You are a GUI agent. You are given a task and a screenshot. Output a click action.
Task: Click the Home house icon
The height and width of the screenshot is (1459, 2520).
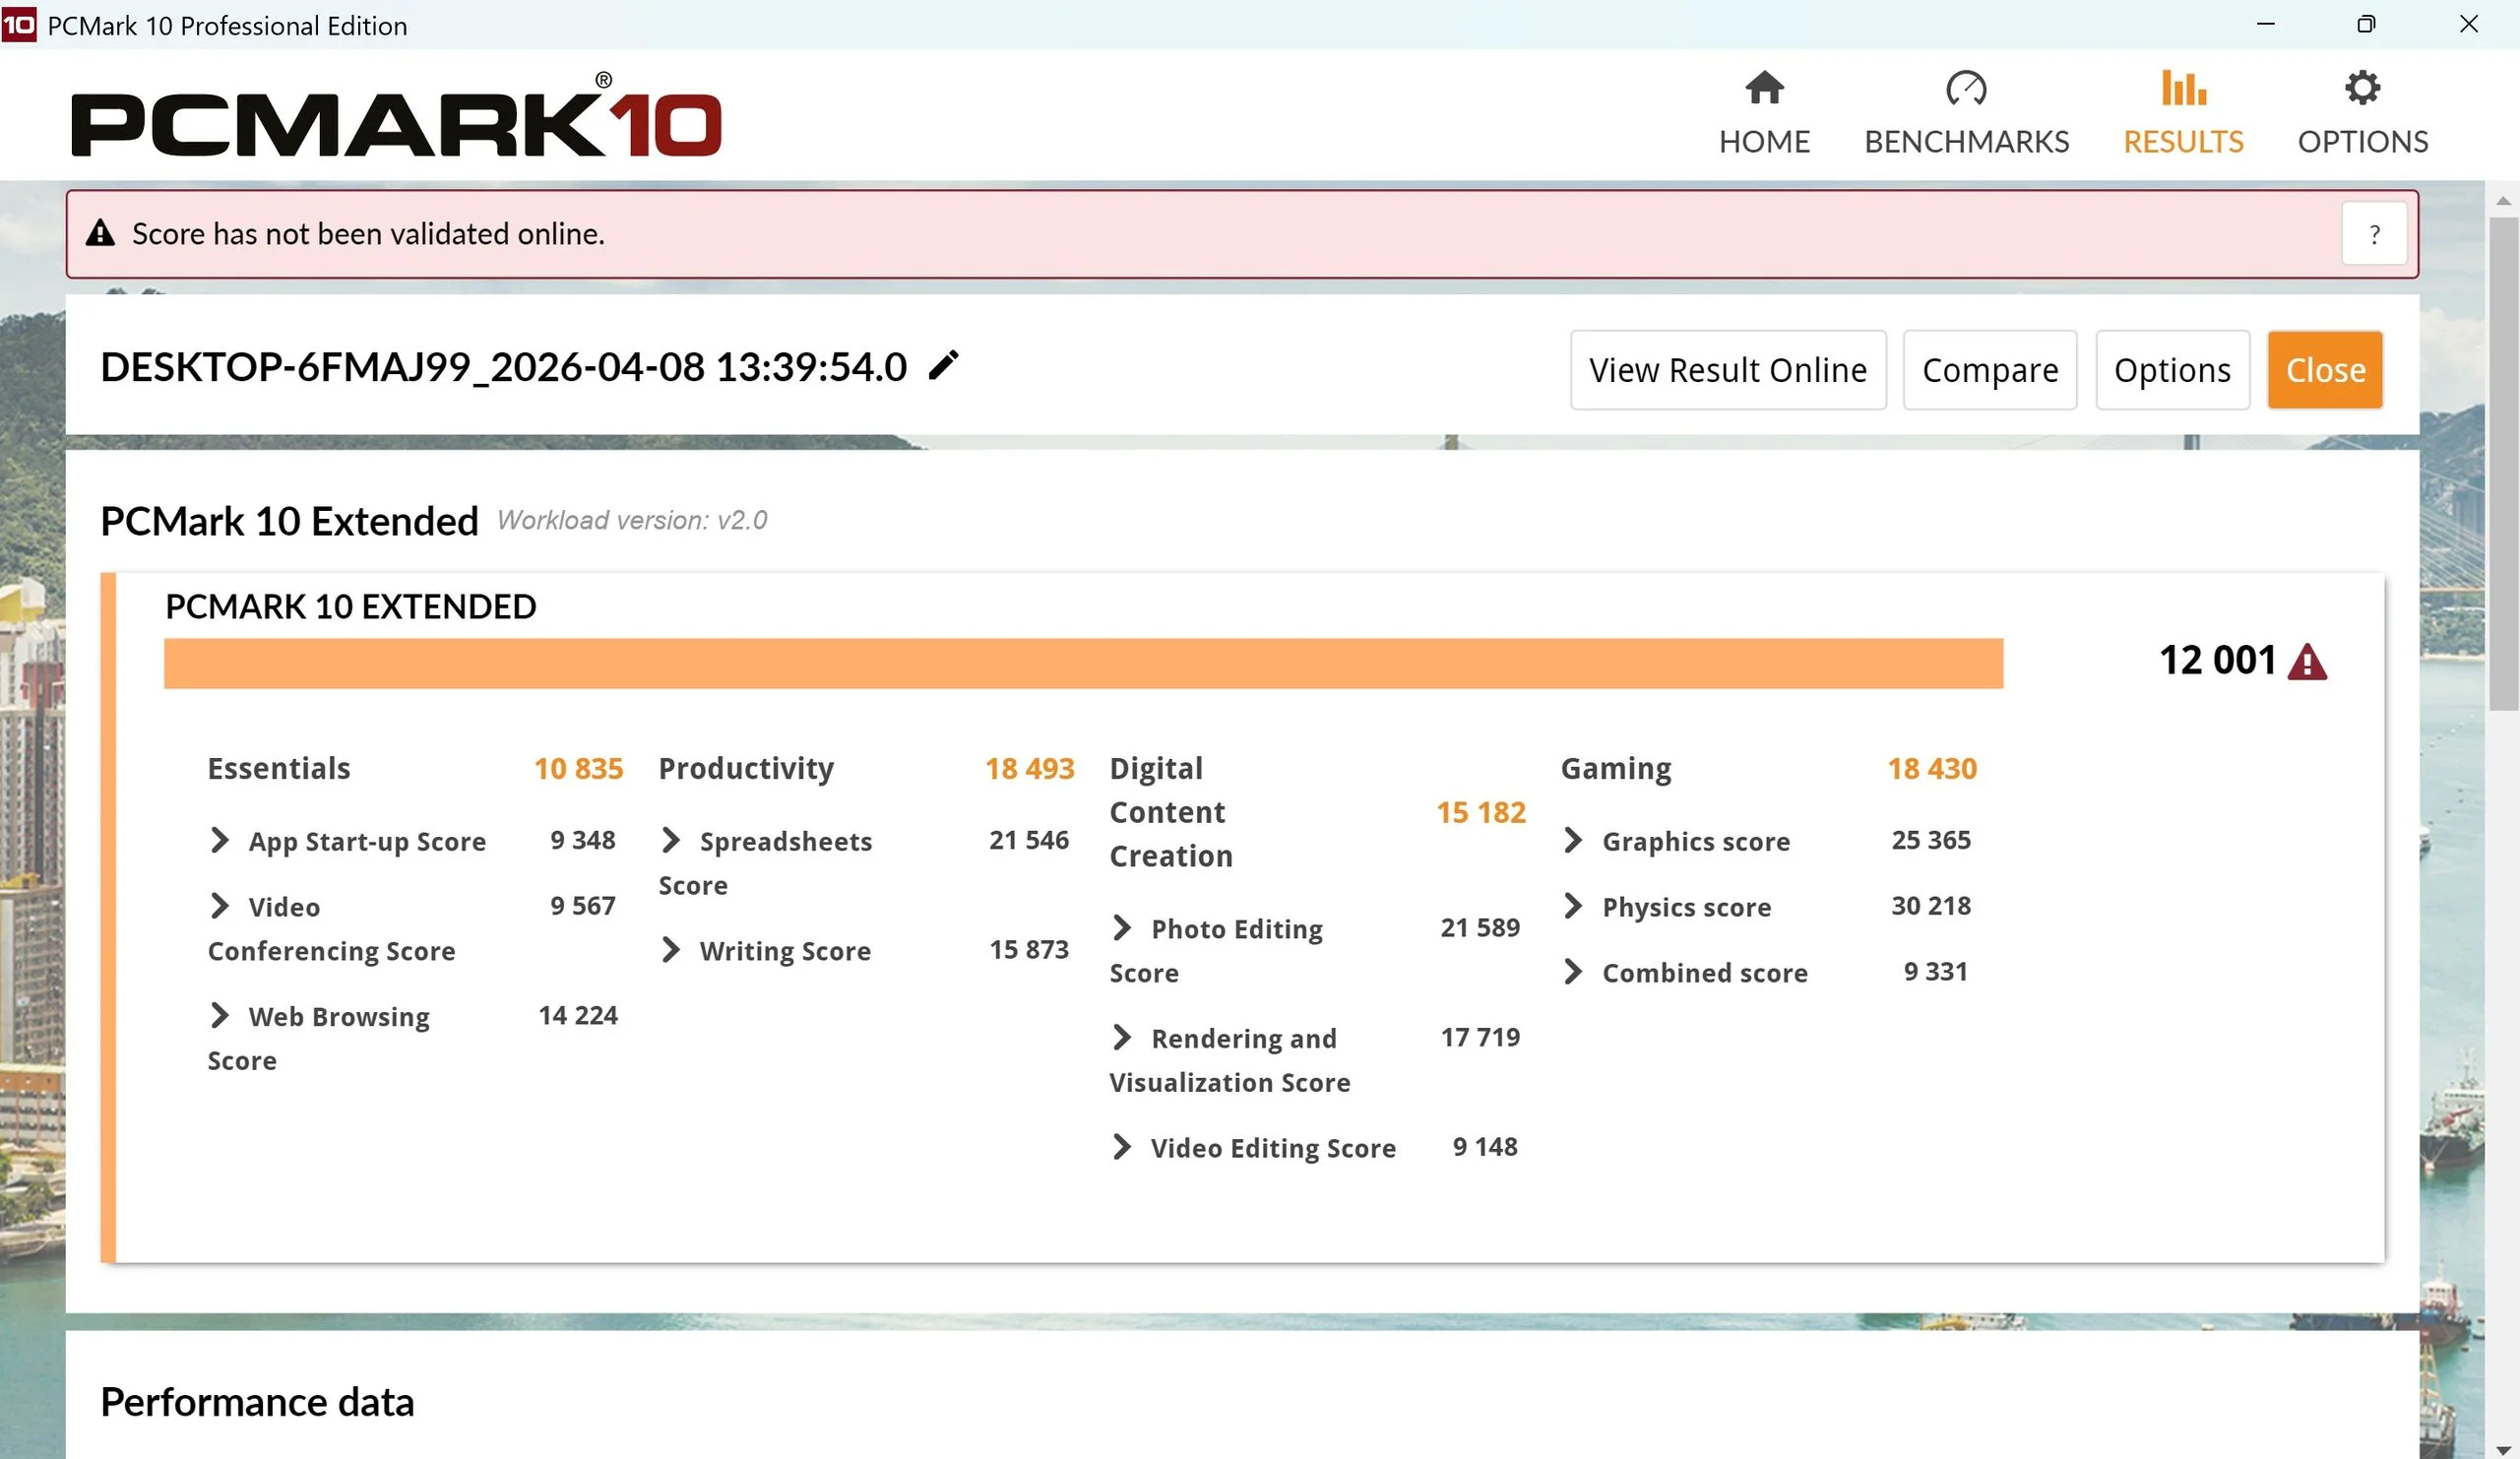(1764, 88)
